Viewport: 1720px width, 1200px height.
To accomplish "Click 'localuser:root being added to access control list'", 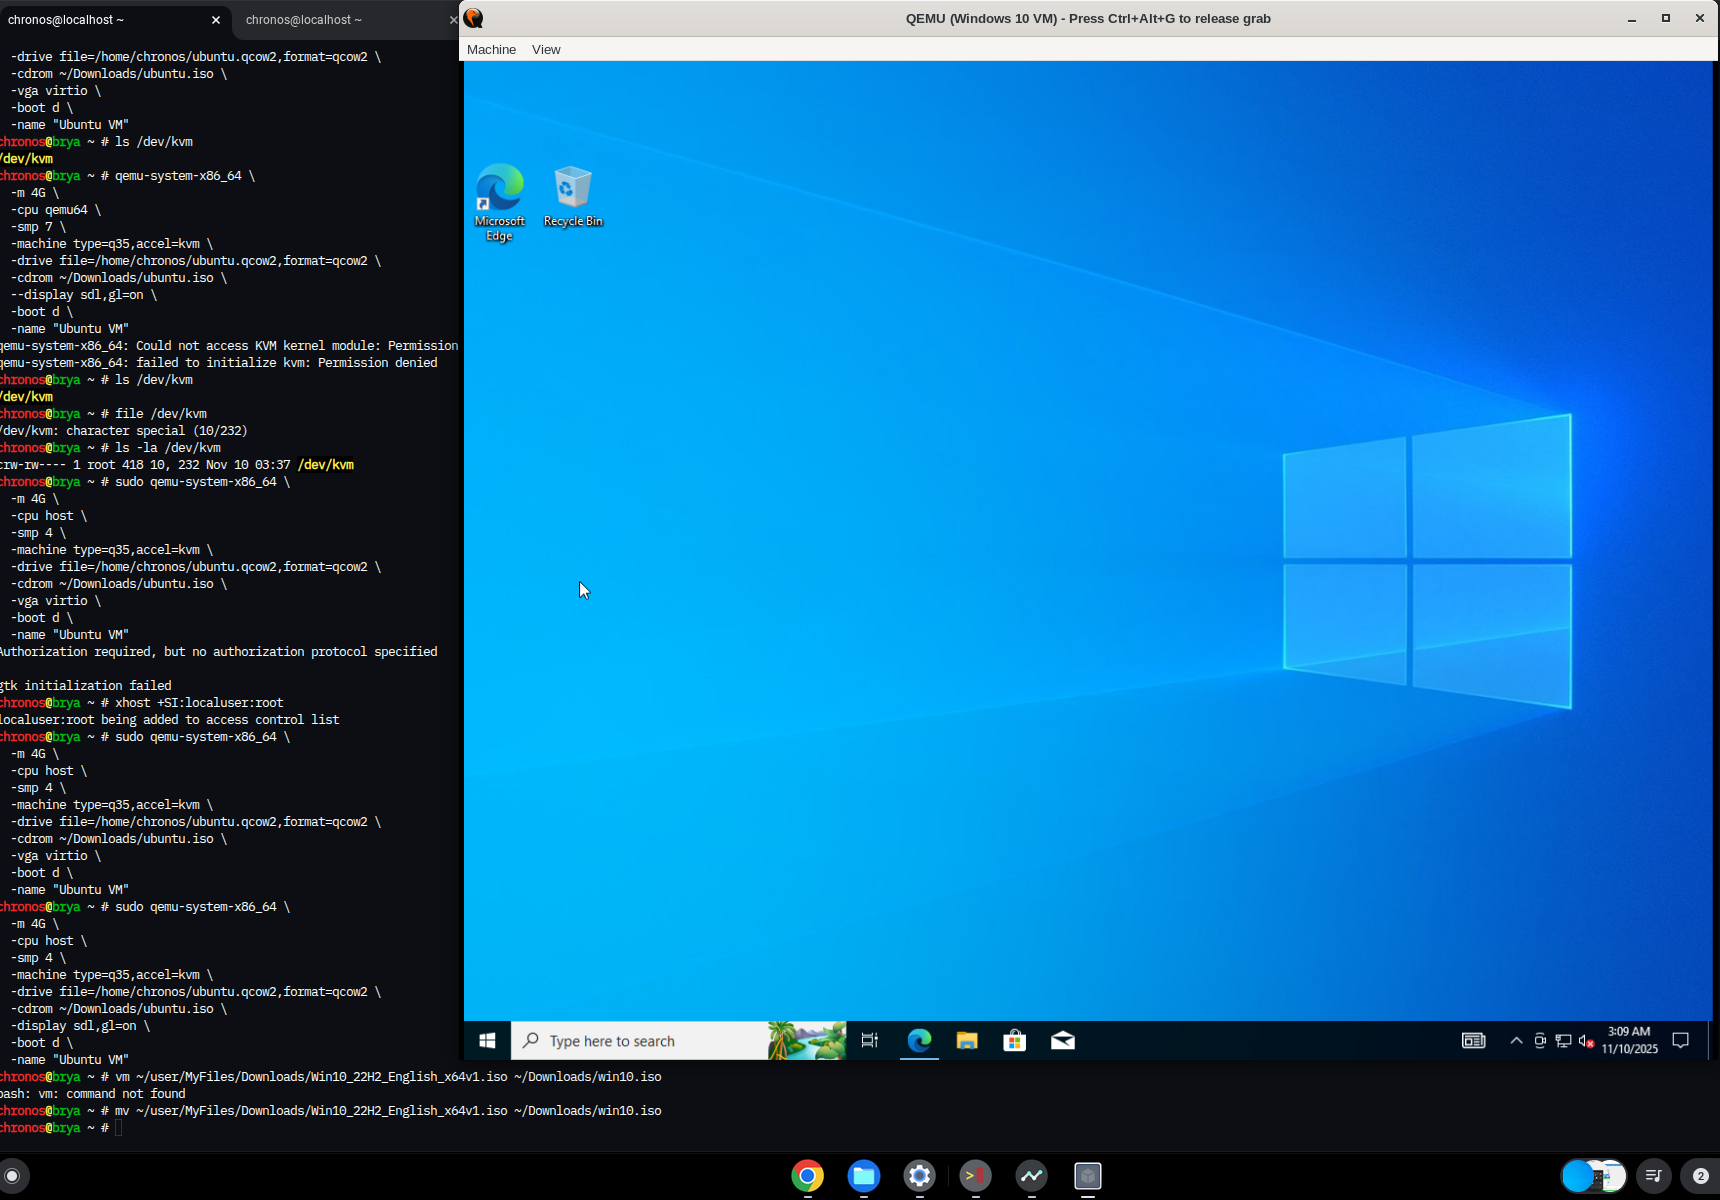I will (x=170, y=720).
